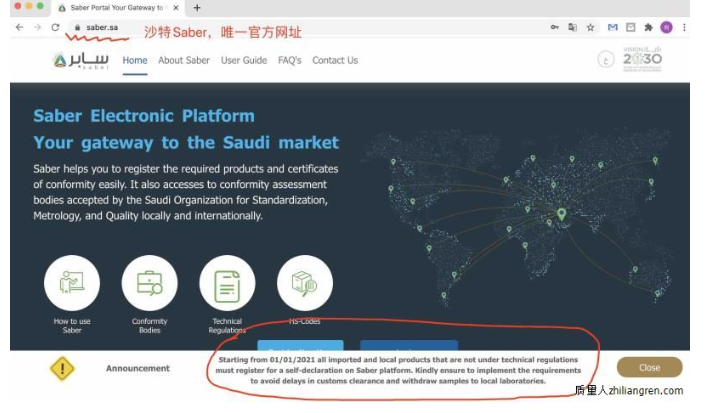Viewport: 724px width, 413px height.
Task: Switch language with the Arabic circle icon
Action: pyautogui.click(x=606, y=60)
